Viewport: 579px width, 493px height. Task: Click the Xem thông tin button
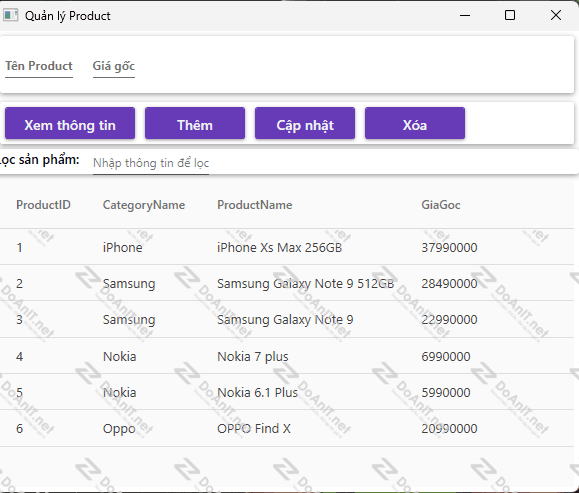point(70,123)
